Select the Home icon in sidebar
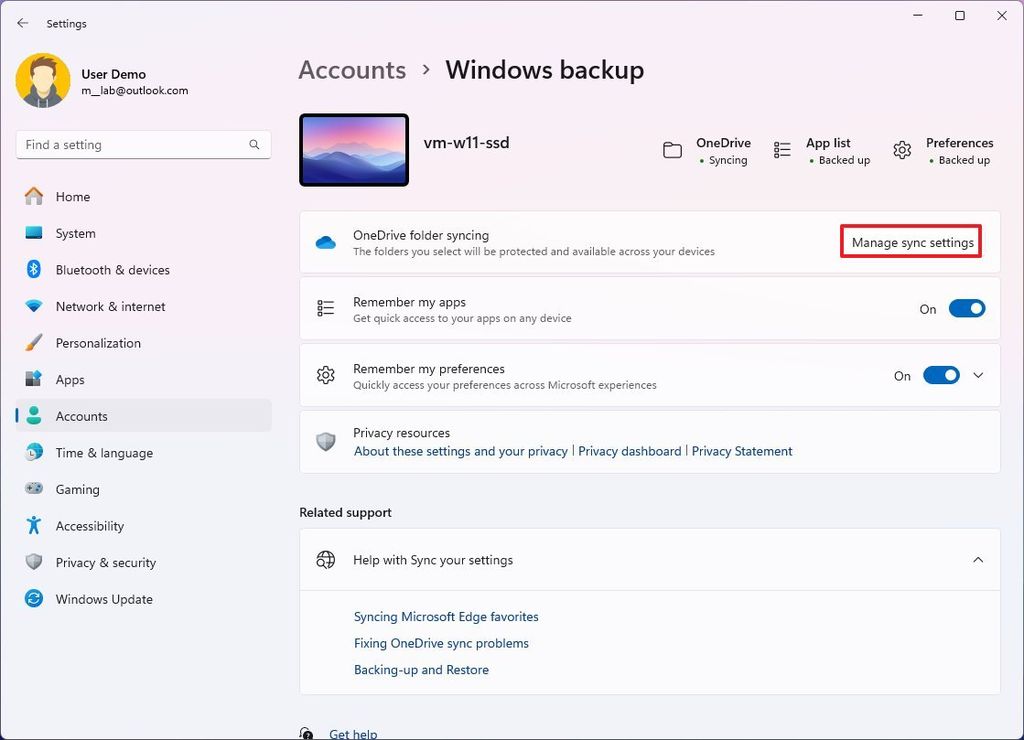 tap(34, 196)
